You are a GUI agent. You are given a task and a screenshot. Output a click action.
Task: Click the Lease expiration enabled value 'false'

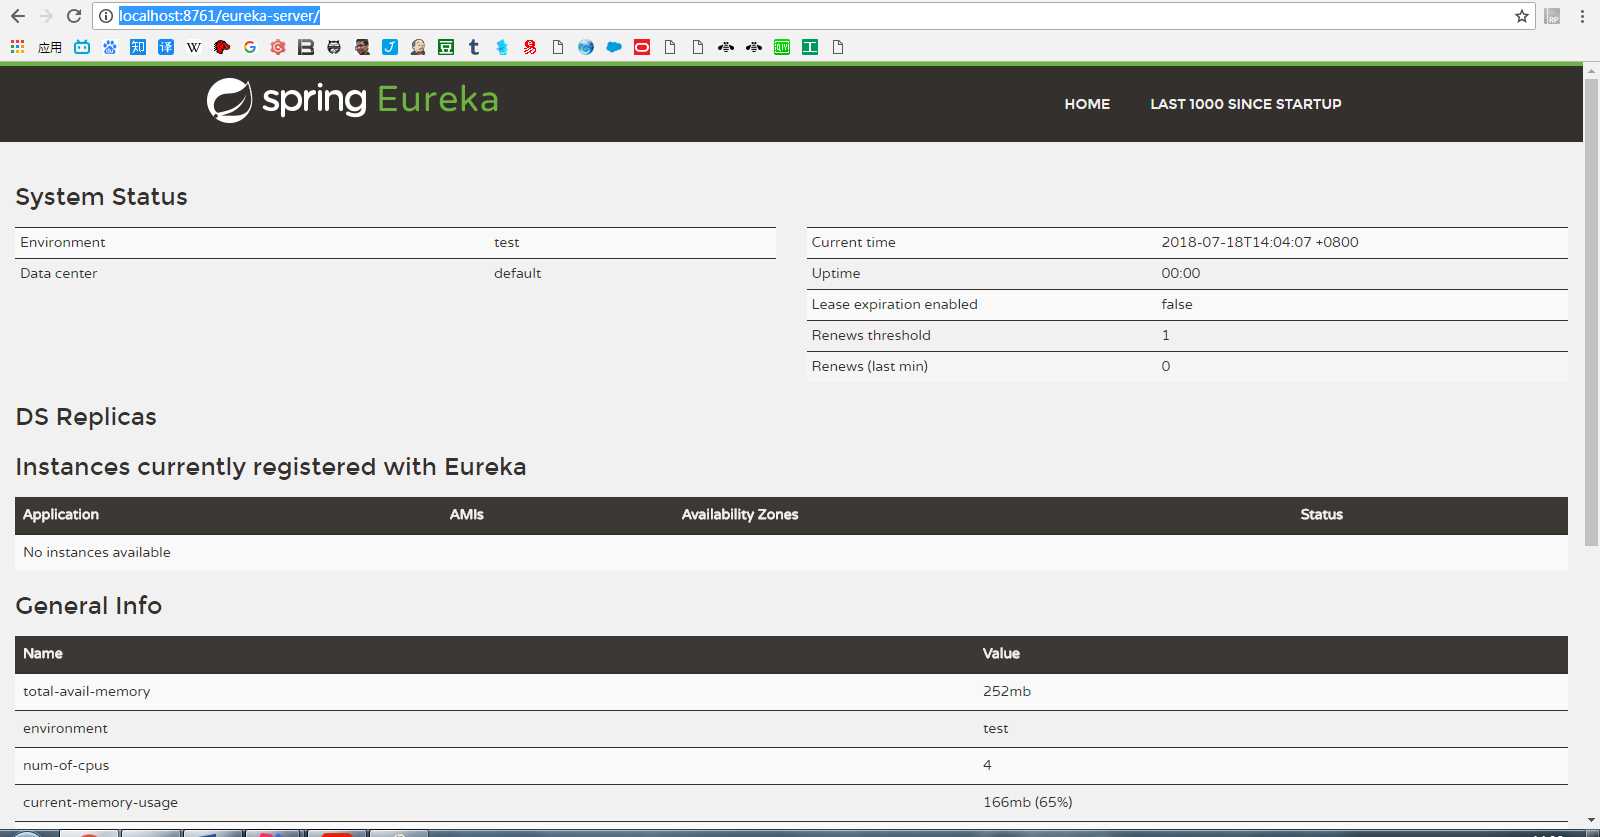tap(1176, 304)
